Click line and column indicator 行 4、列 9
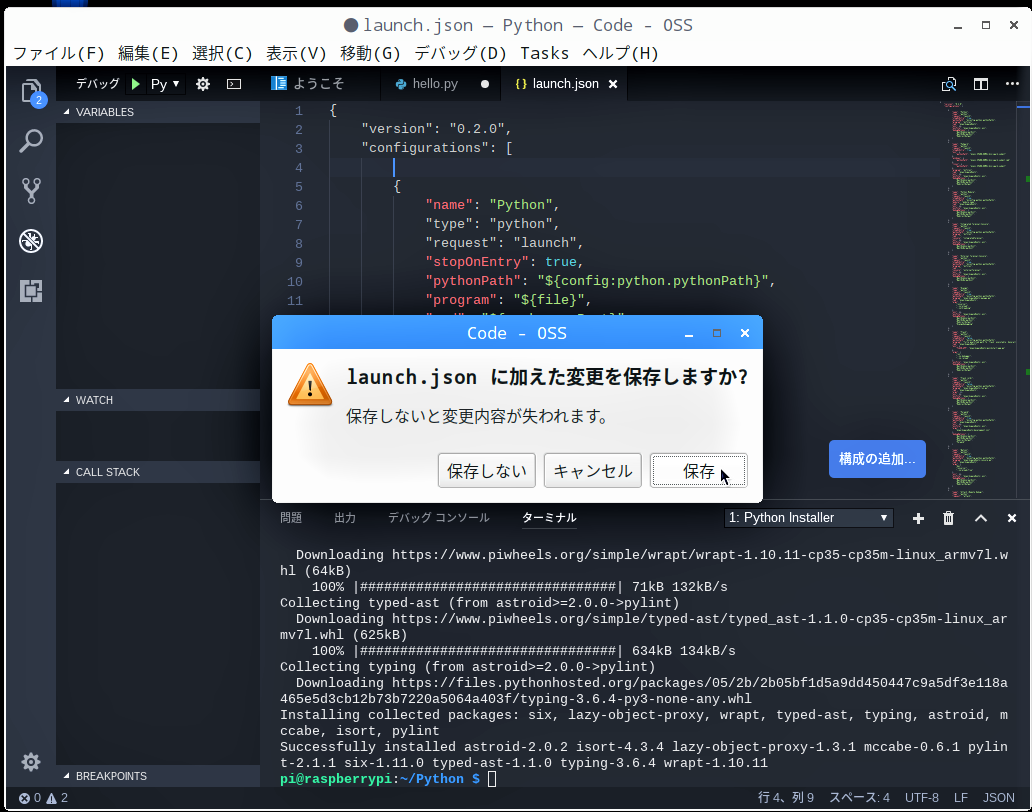The width and height of the screenshot is (1032, 812). pyautogui.click(x=786, y=798)
